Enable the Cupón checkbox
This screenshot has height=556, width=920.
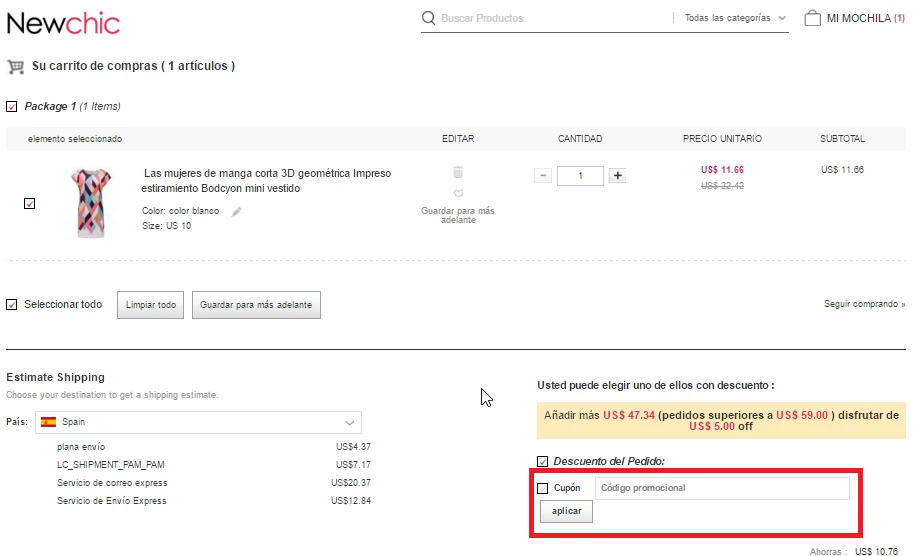click(x=543, y=488)
